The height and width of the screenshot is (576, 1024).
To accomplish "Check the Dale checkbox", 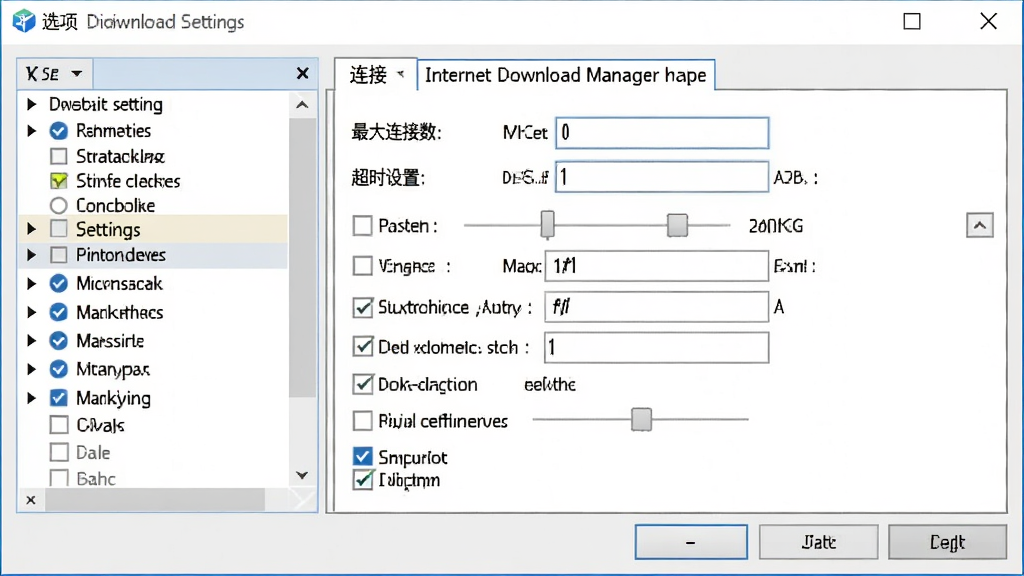I will tap(59, 452).
